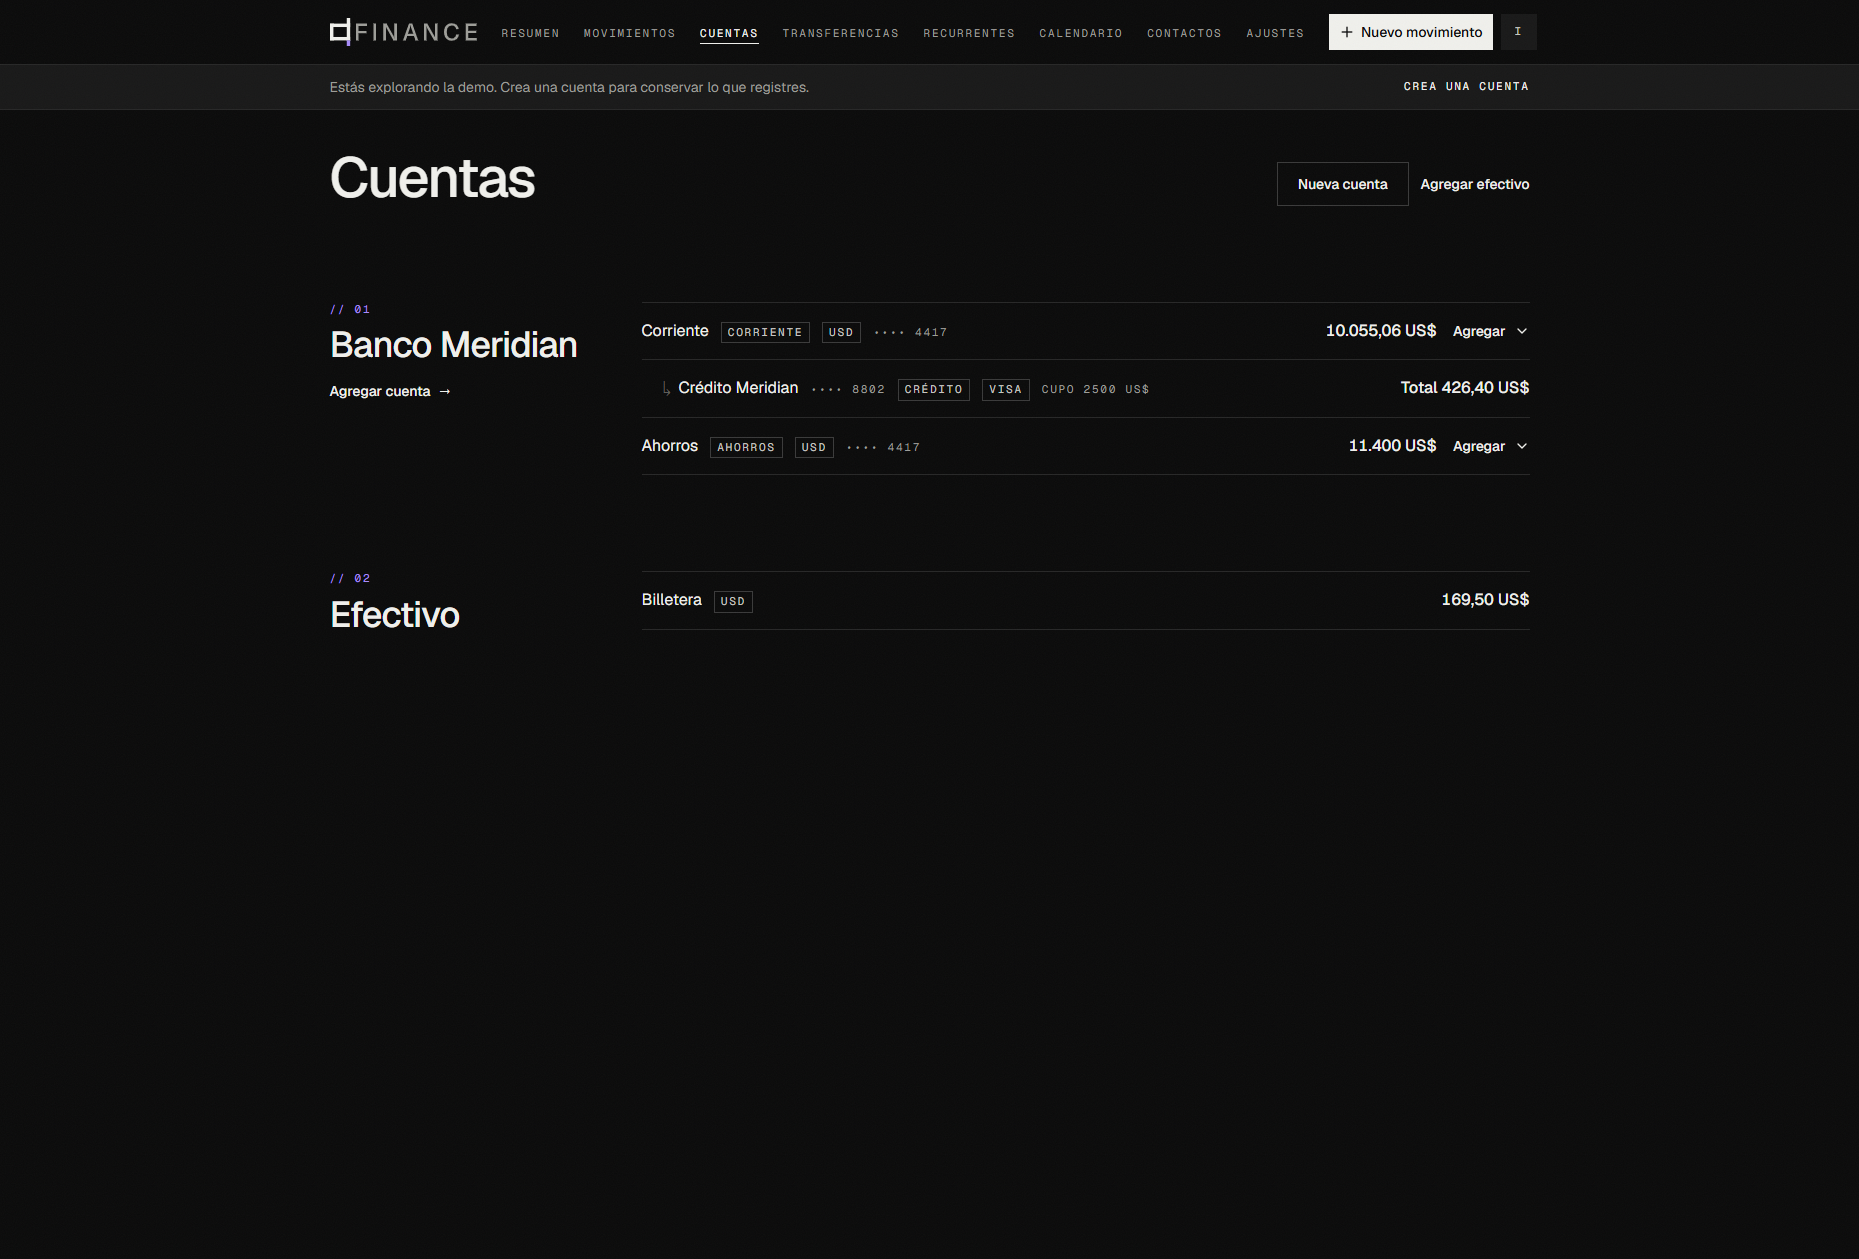Expand Agregar dropdown for Corriente account
The width and height of the screenshot is (1859, 1259).
tap(1490, 331)
